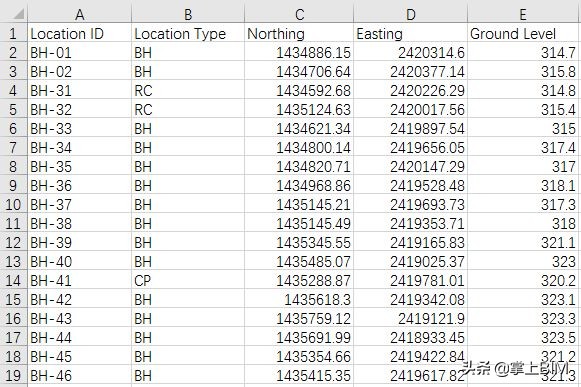Select row 10 header
Screen dimensions: 581x387
[13, 204]
